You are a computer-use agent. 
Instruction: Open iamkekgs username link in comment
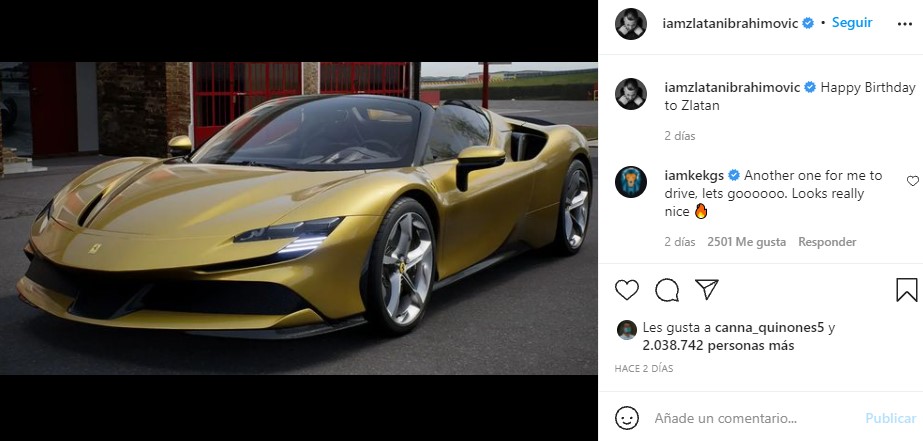point(696,175)
